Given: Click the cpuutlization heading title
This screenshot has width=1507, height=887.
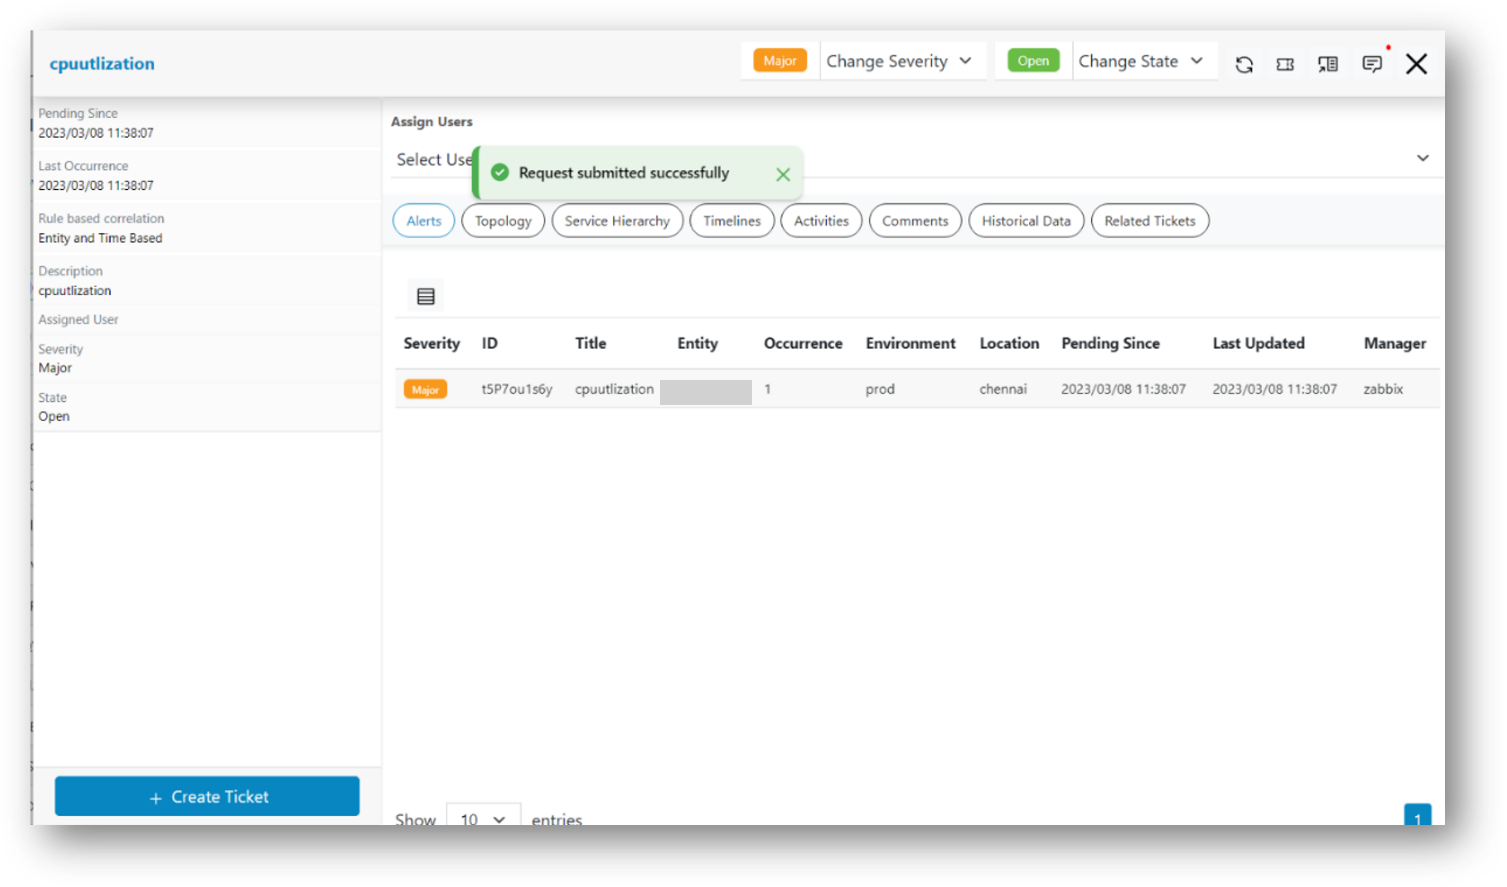Looking at the screenshot, I should [x=102, y=64].
